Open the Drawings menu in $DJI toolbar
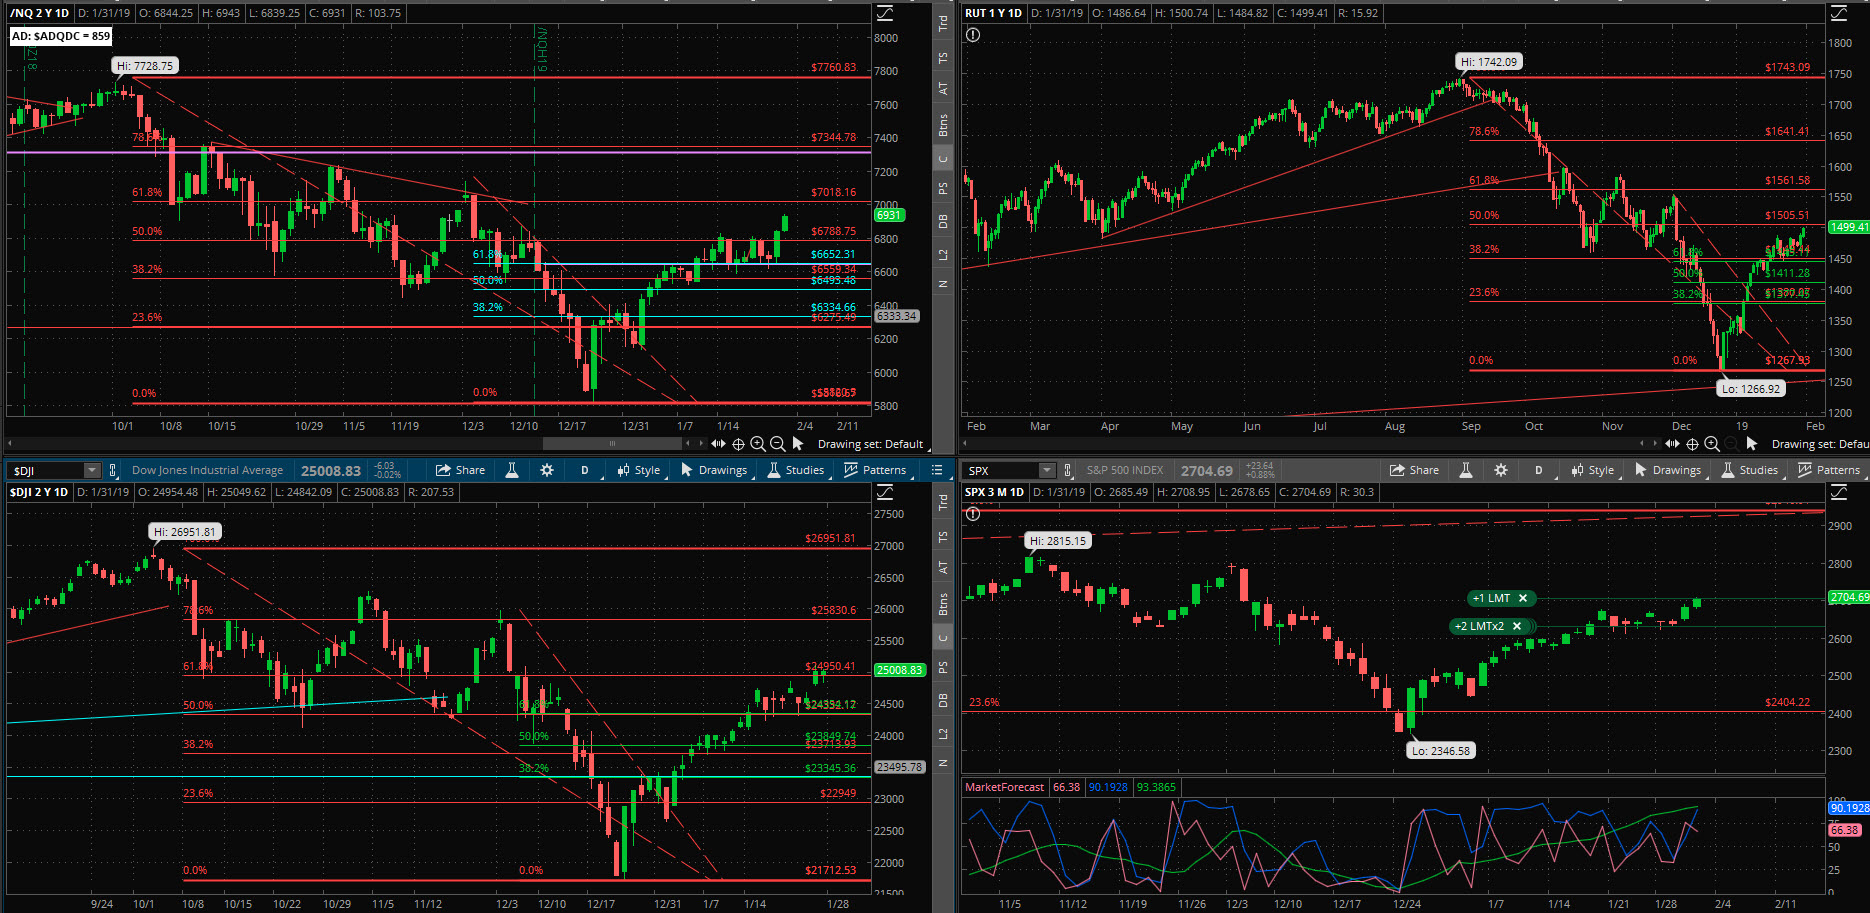The image size is (1870, 913). pyautogui.click(x=714, y=470)
